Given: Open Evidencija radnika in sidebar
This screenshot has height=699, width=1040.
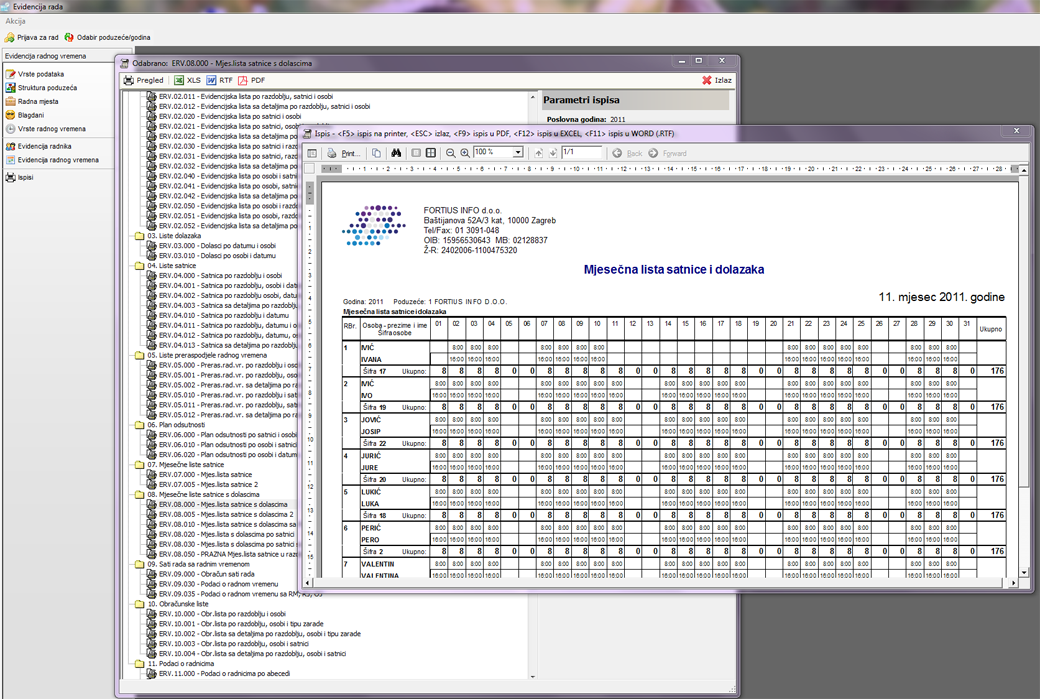Looking at the screenshot, I should (x=38, y=146).
